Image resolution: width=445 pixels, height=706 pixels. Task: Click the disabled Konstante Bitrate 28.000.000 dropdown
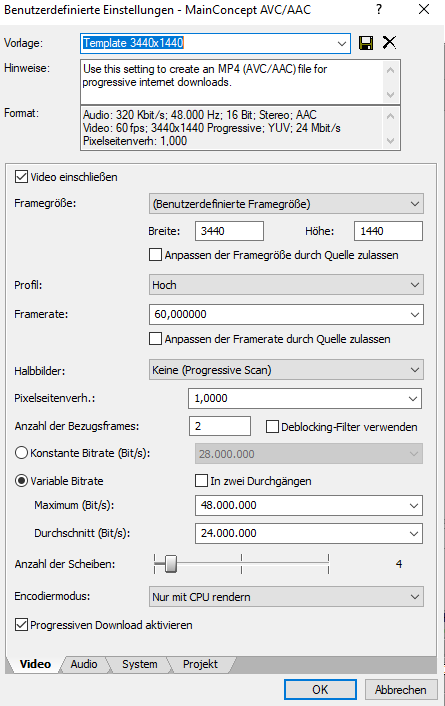point(309,454)
